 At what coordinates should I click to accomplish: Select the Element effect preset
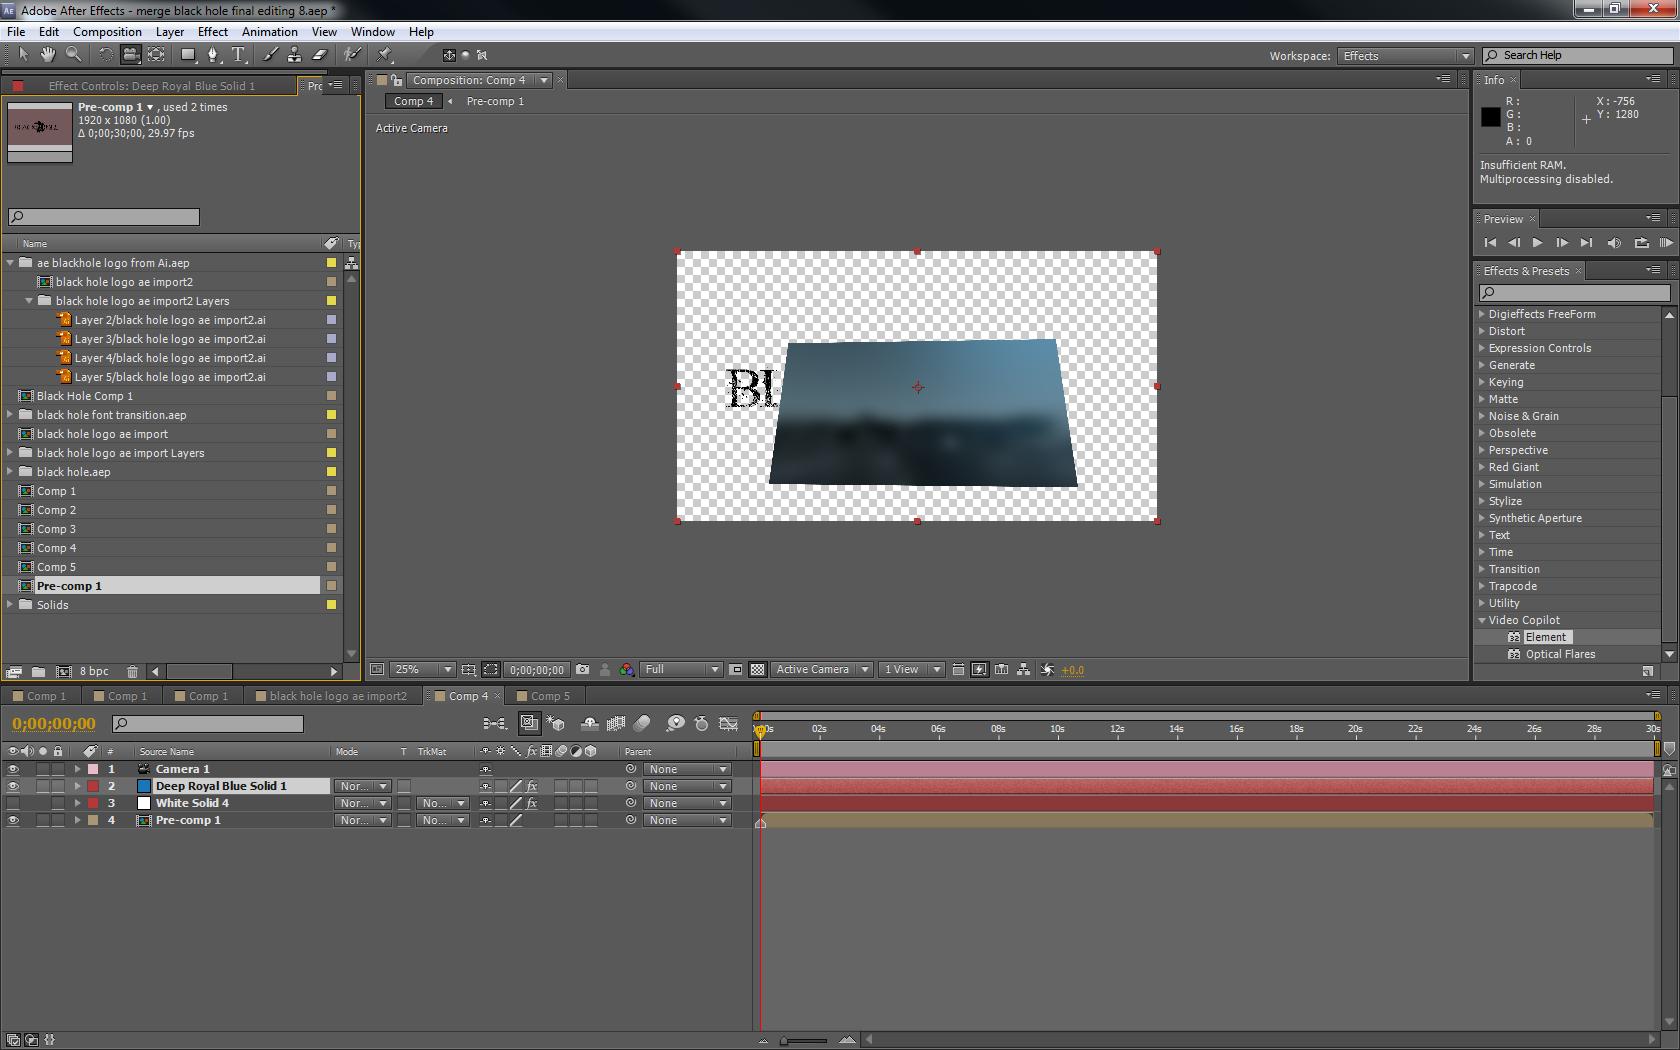click(x=1546, y=637)
